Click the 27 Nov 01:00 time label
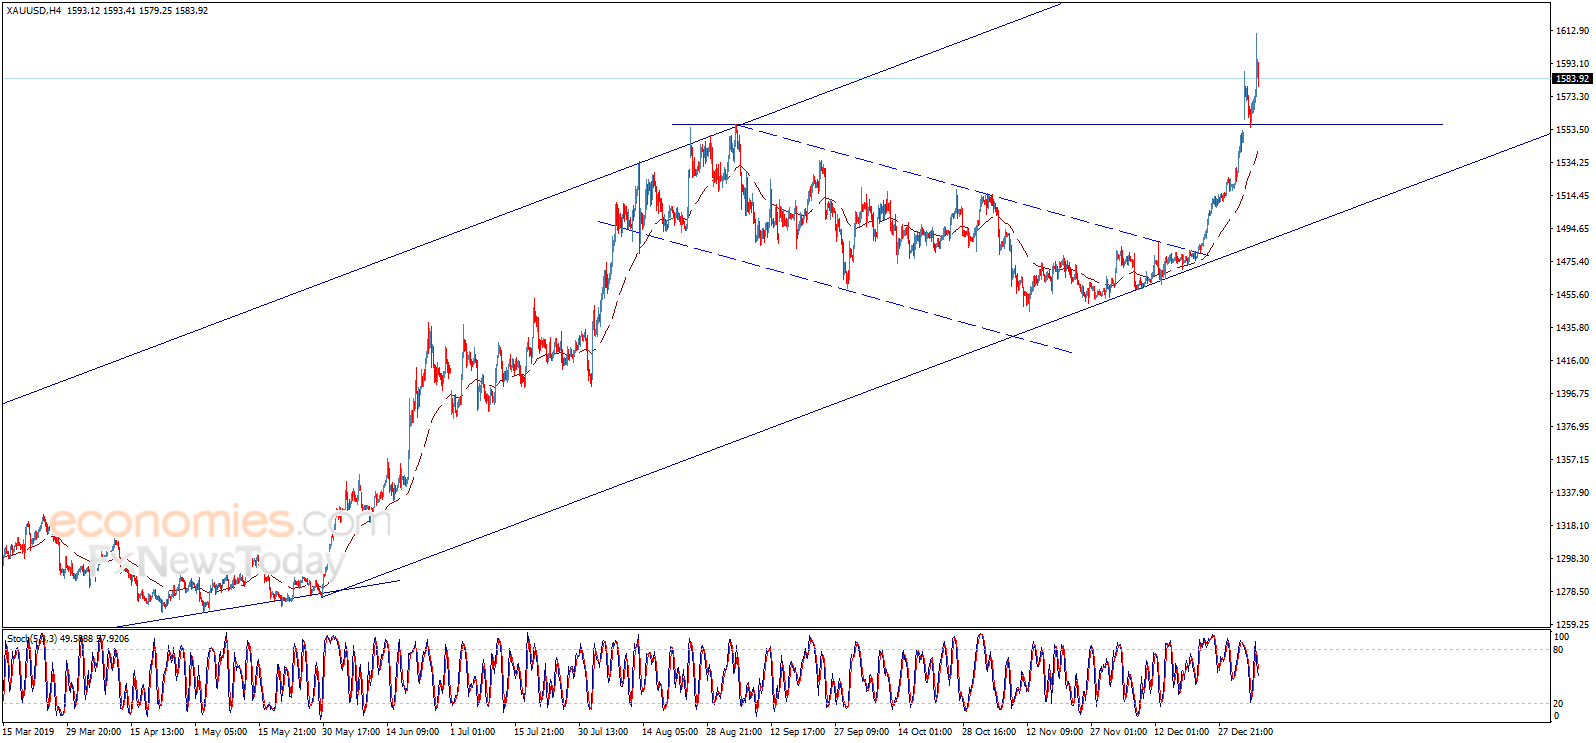The height and width of the screenshot is (743, 1596). pos(1119,732)
